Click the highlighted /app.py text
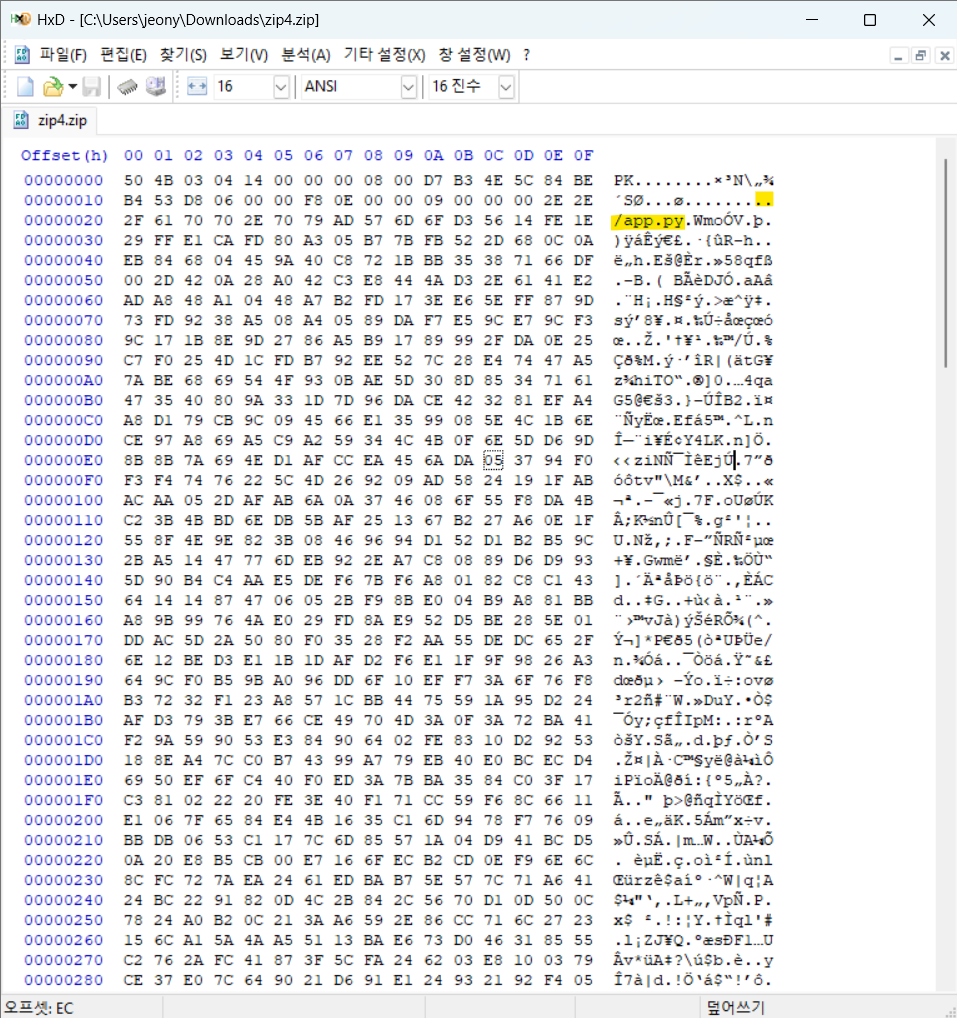 (646, 220)
